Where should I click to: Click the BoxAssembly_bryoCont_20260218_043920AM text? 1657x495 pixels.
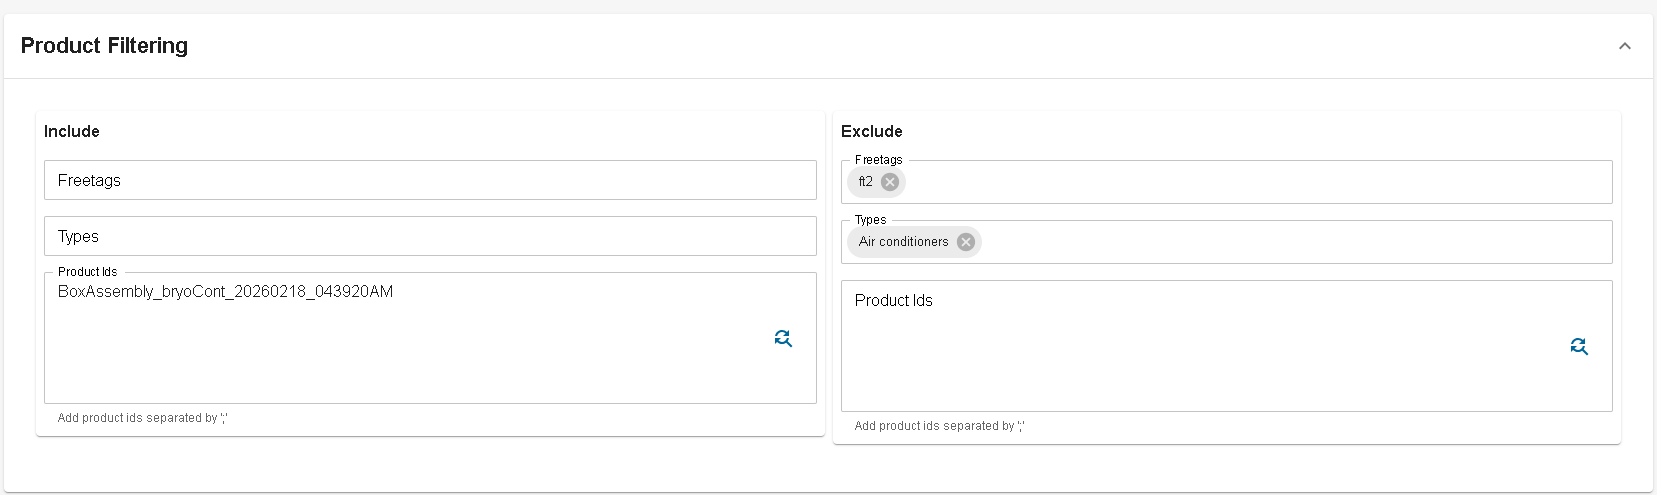[x=225, y=292]
